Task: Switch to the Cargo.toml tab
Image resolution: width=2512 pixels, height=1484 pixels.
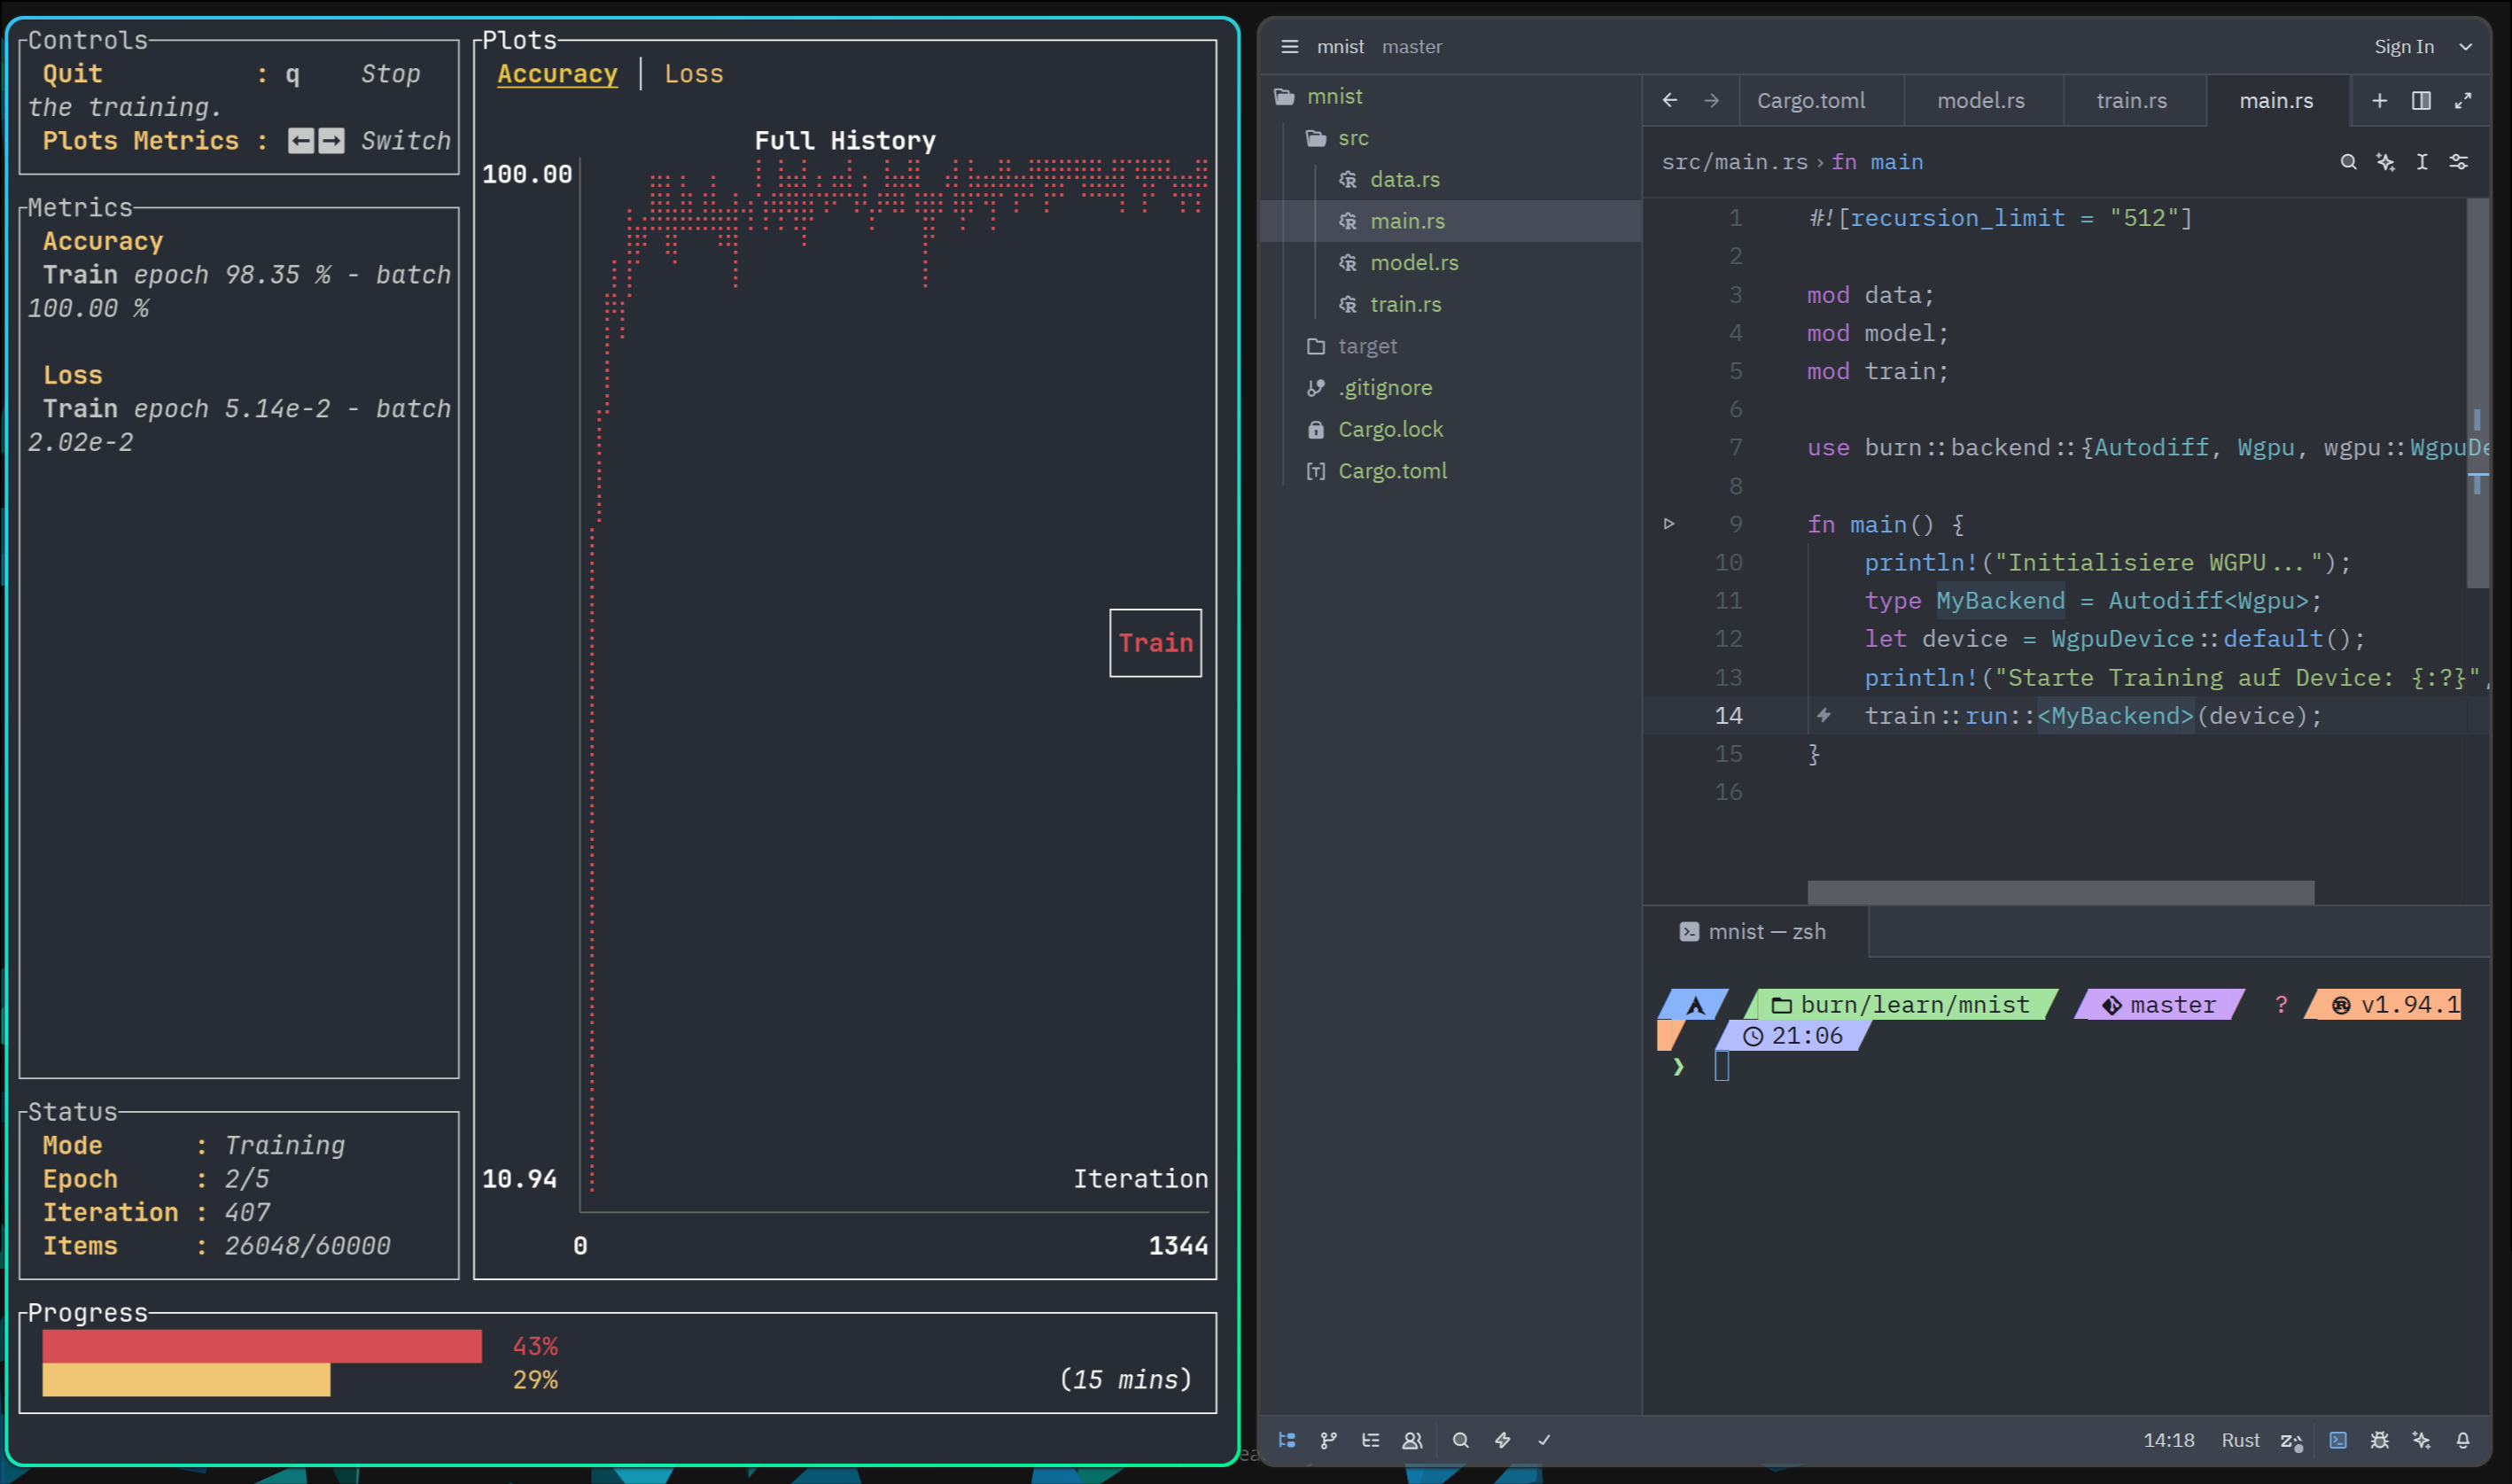Action: [1810, 101]
